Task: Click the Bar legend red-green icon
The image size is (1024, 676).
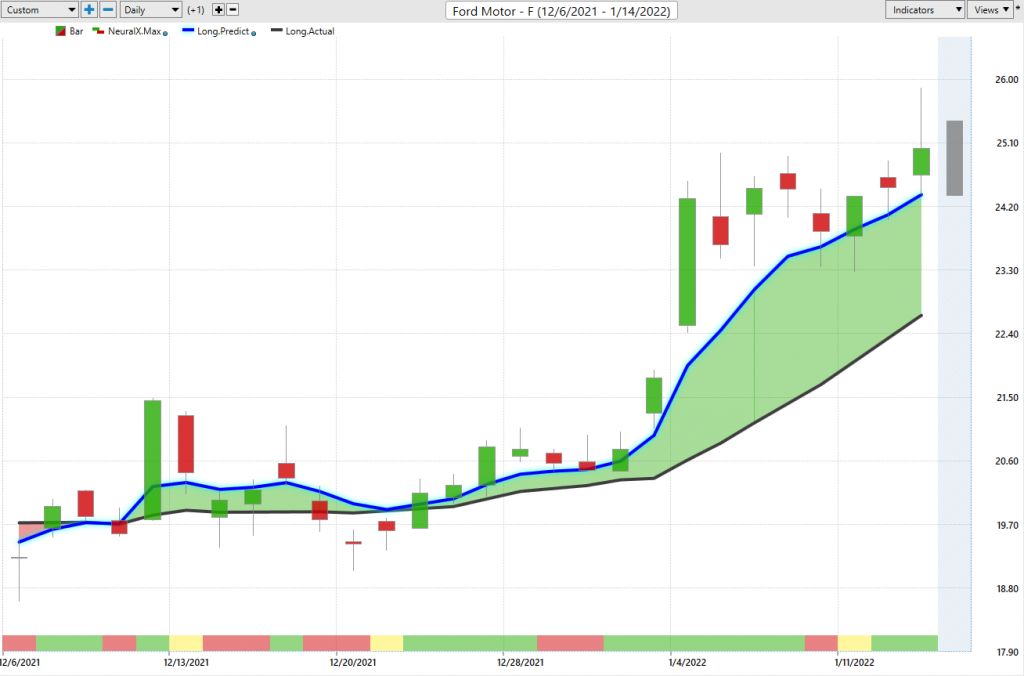Action: click(x=60, y=31)
